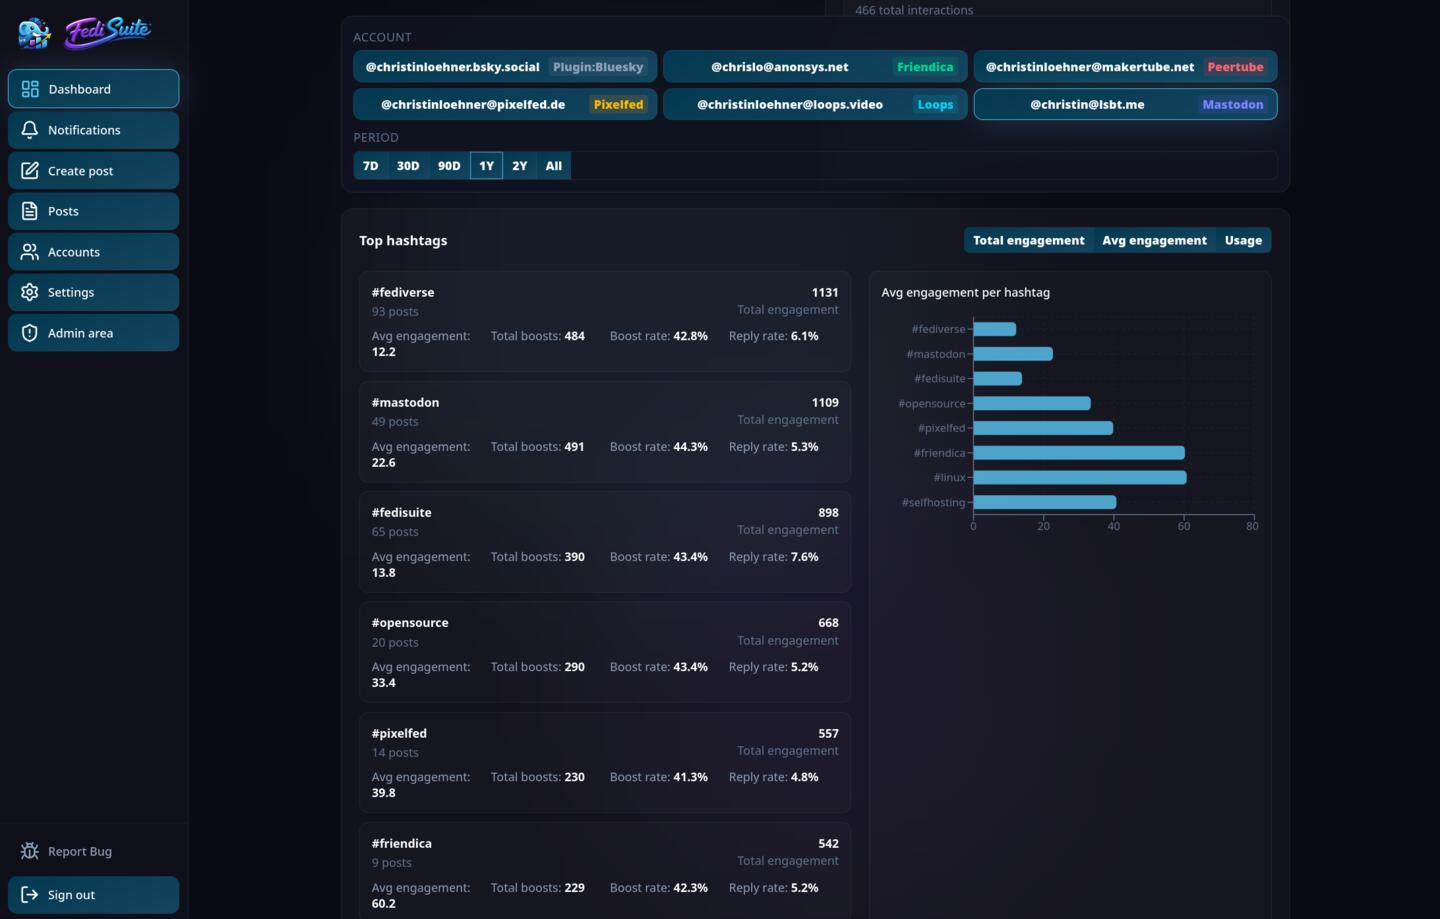Open the Admin area
This screenshot has width=1440, height=919.
94,333
